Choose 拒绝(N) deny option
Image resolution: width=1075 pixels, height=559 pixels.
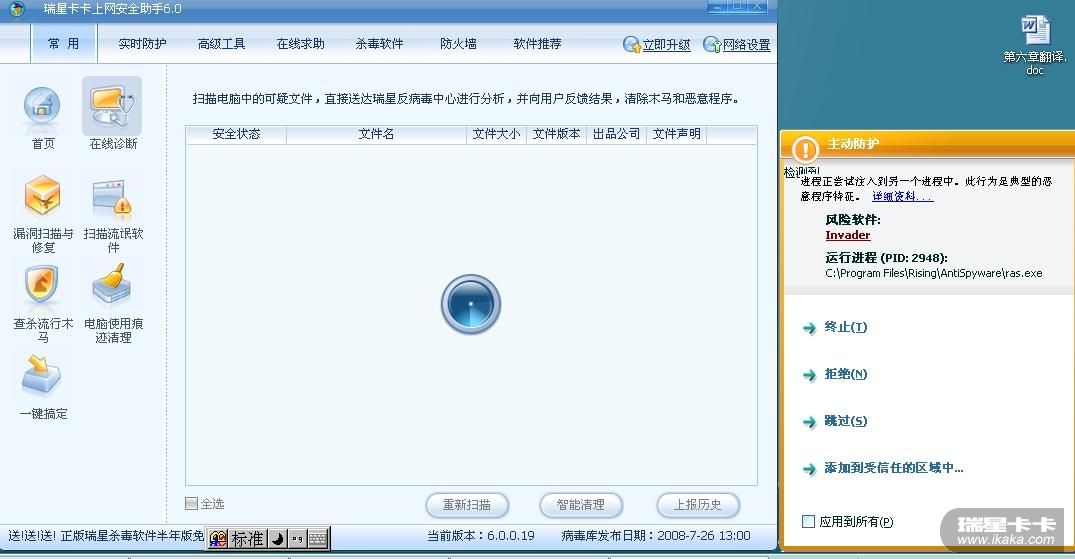845,374
